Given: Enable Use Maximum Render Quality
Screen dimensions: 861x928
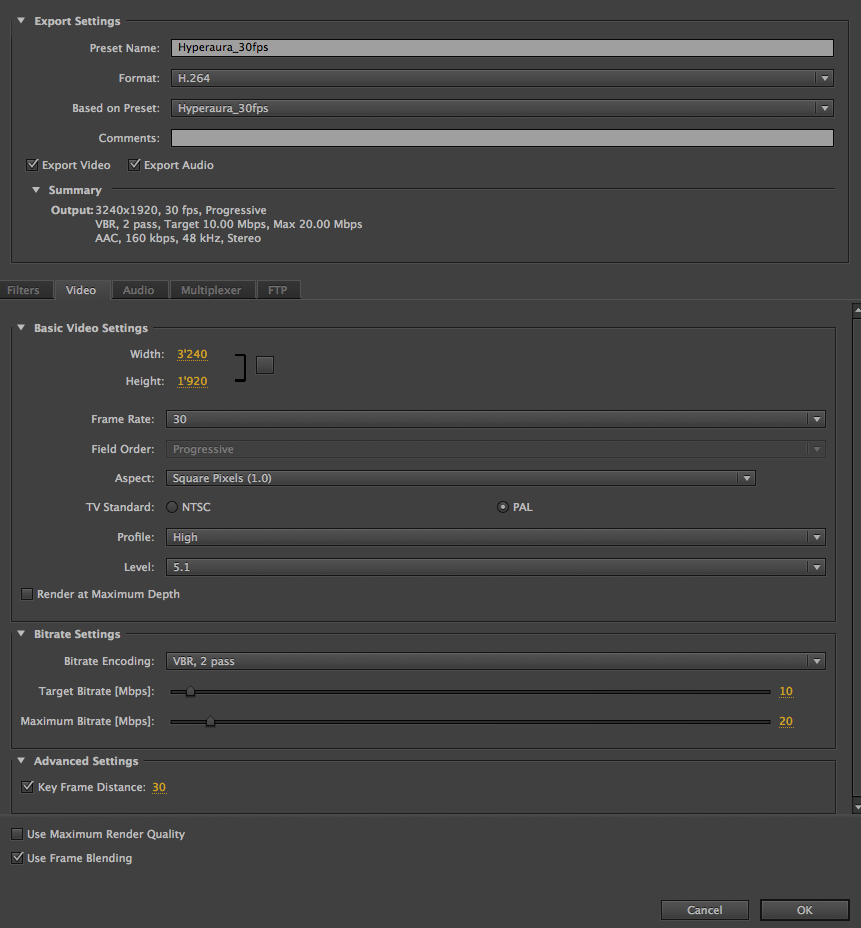Looking at the screenshot, I should coord(17,834).
